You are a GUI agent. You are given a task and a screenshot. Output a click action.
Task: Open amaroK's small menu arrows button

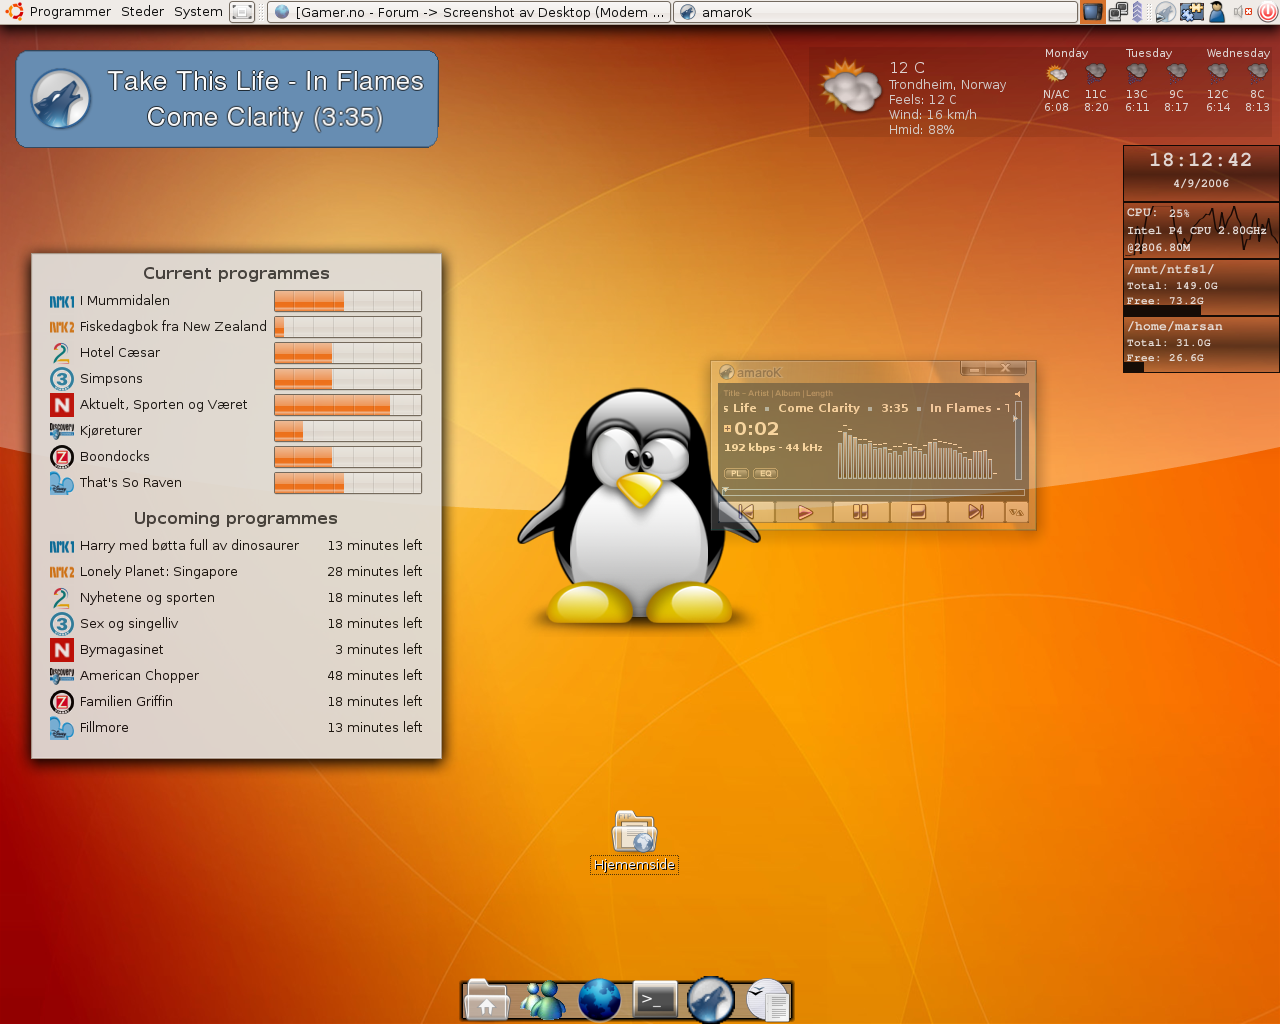click(x=1016, y=512)
